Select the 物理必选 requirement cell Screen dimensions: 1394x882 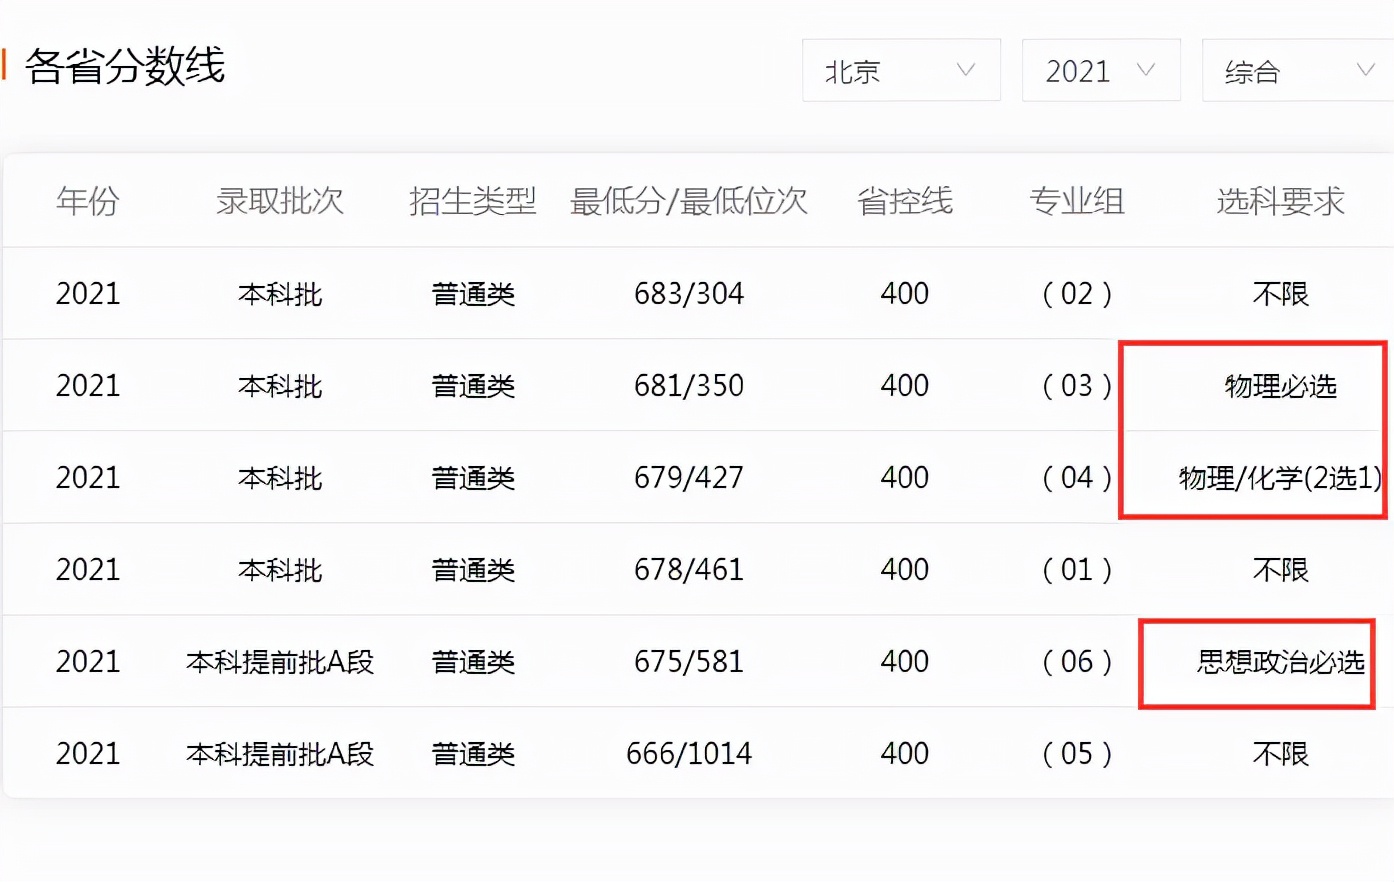pyautogui.click(x=1280, y=385)
